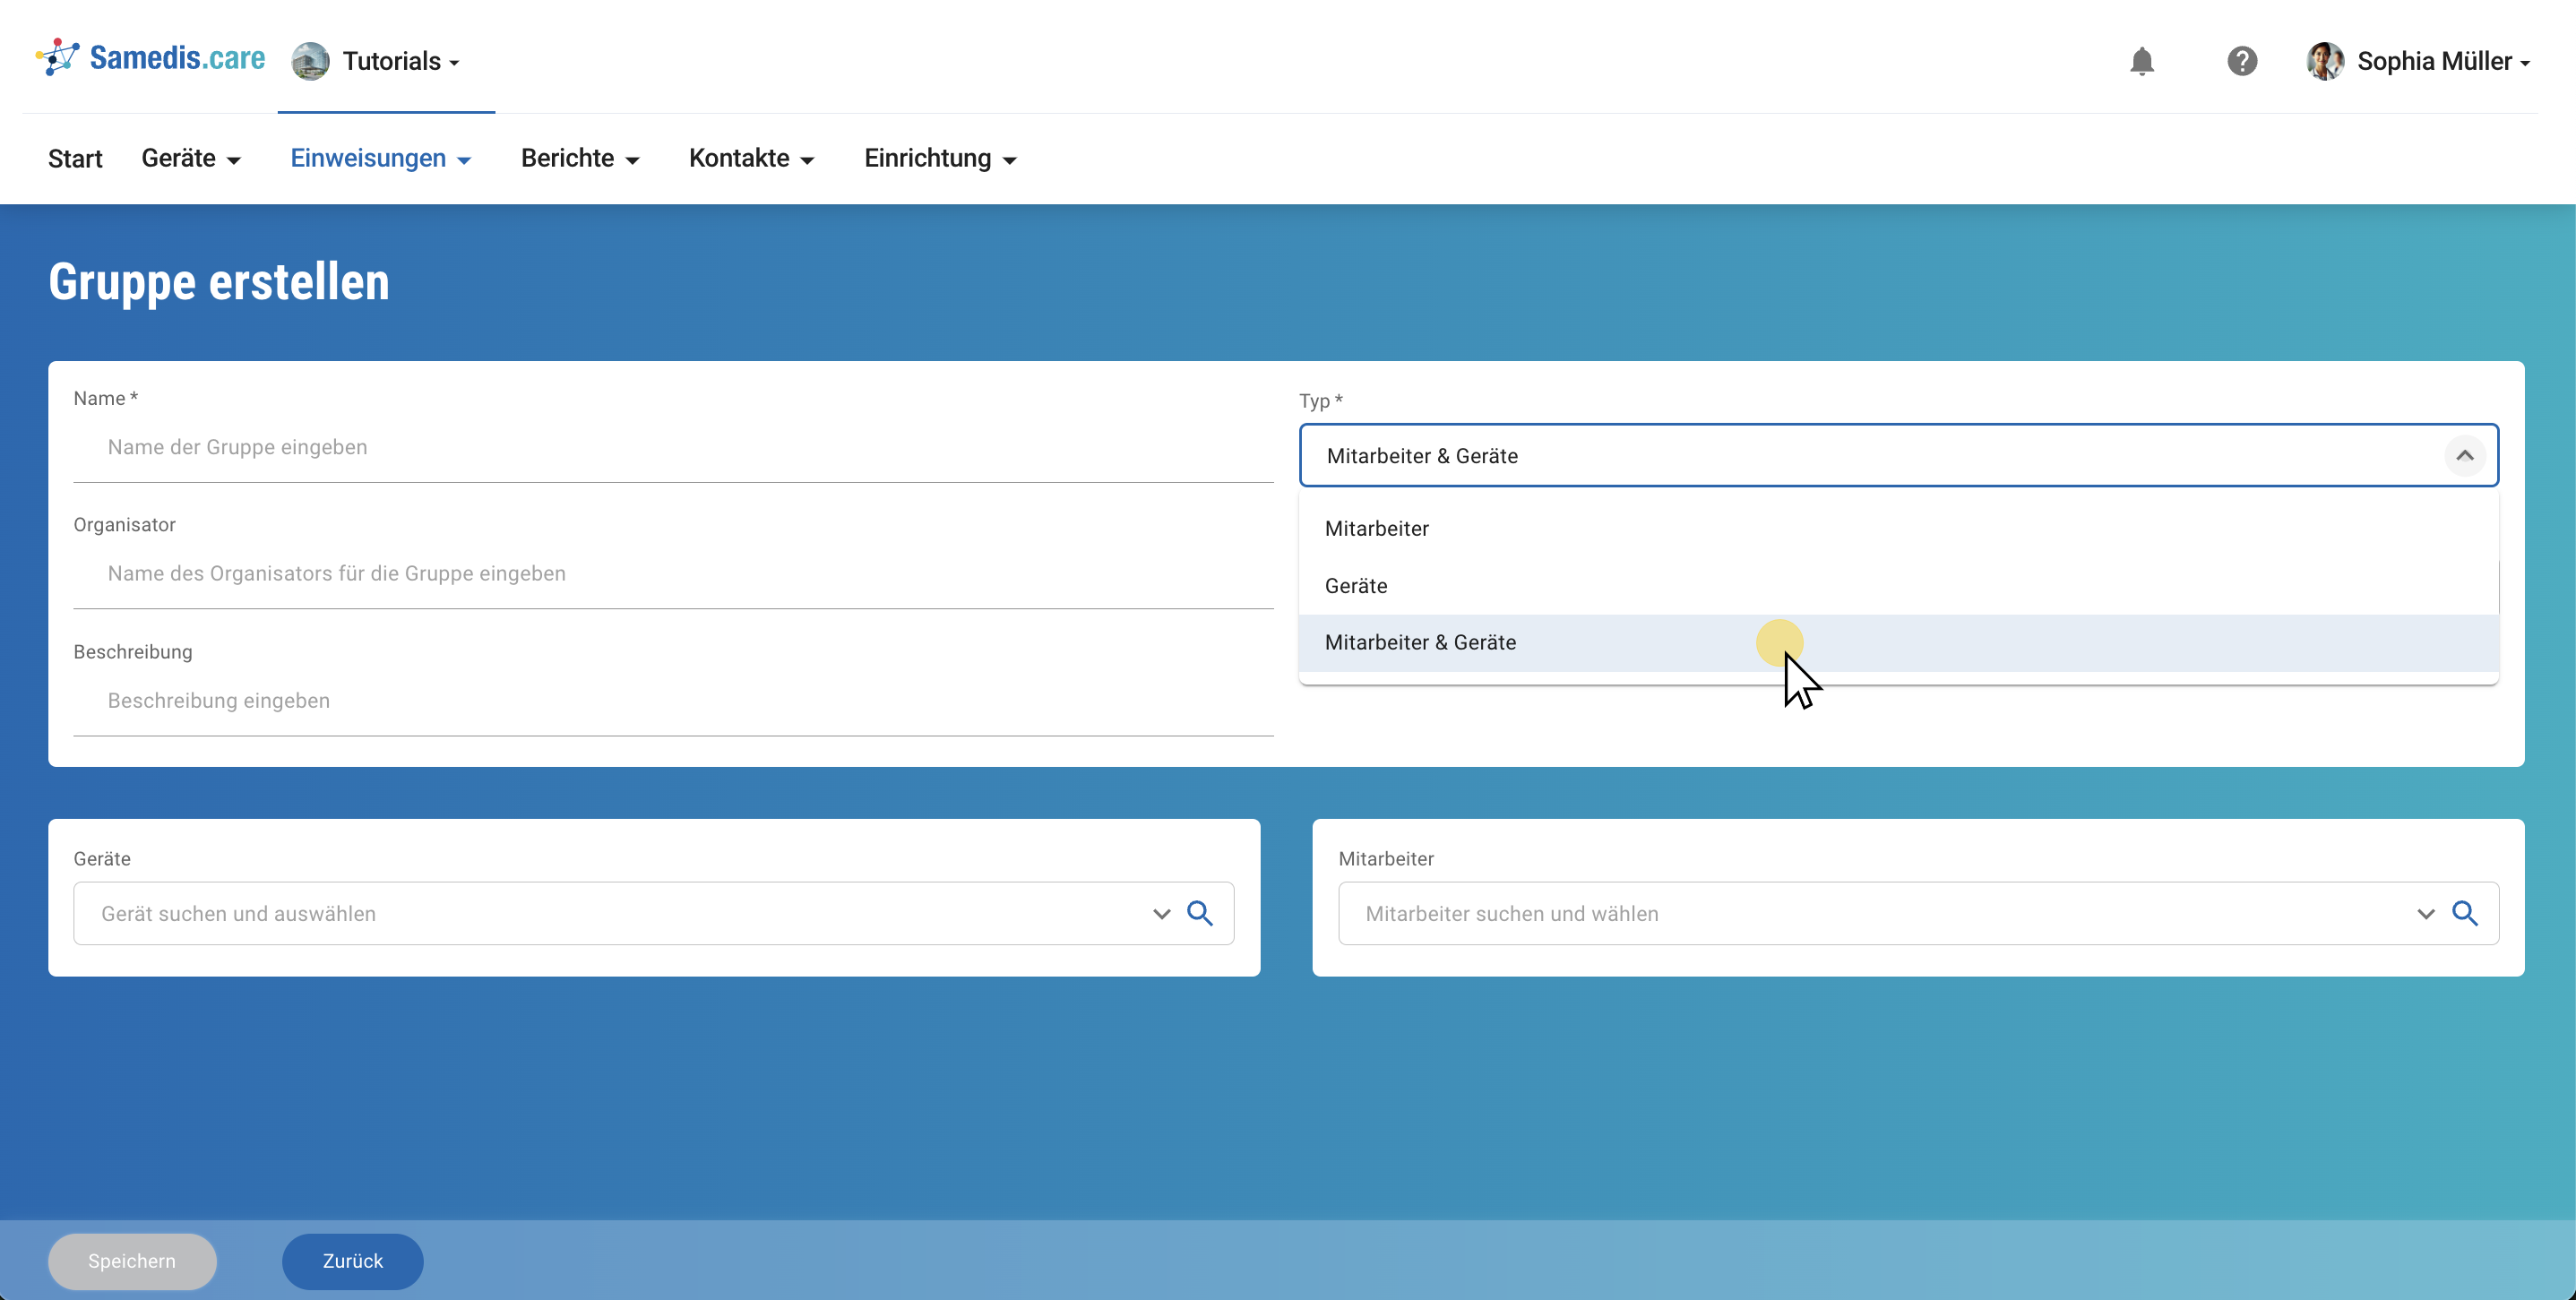Expand the Gerät suchen dropdown chevron
The image size is (2576, 1300).
pos(1161,914)
